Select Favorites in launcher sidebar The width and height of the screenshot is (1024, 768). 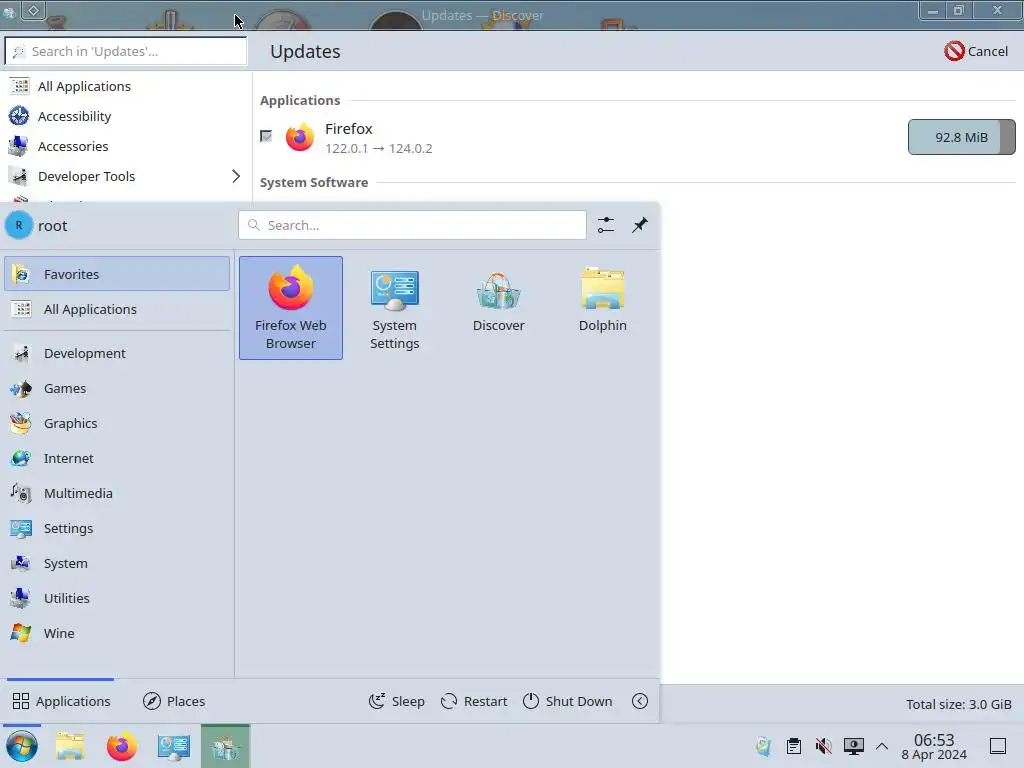click(117, 274)
